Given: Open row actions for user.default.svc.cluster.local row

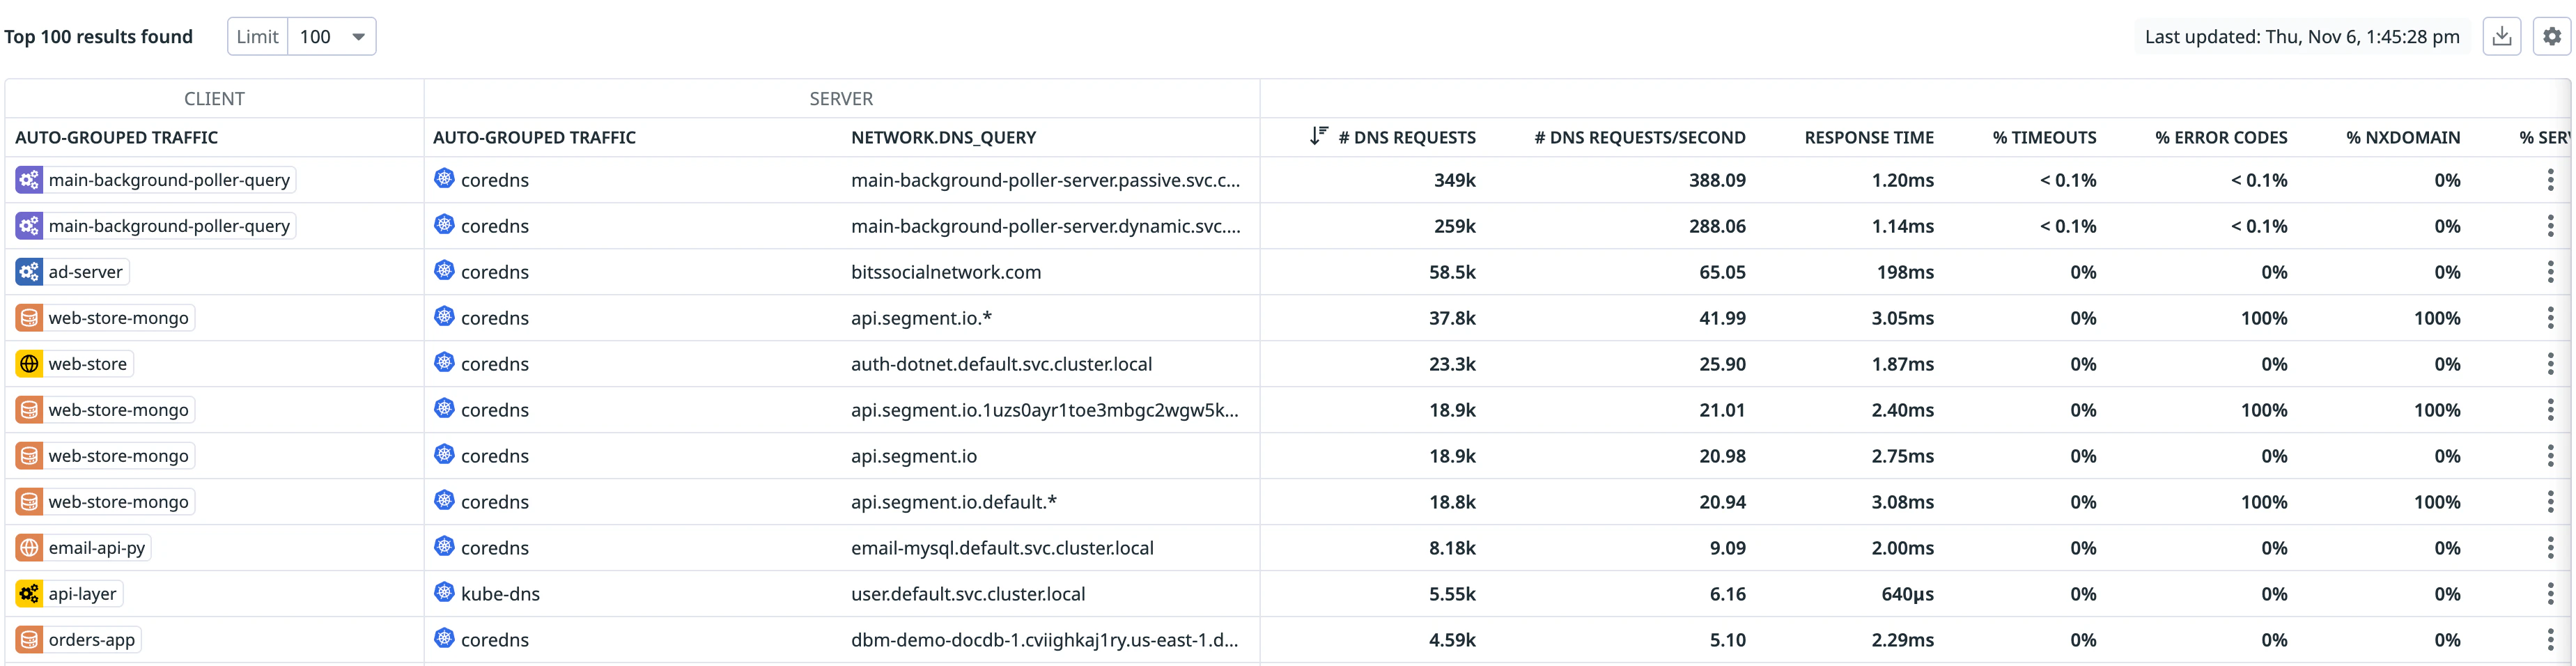Looking at the screenshot, I should (x=2552, y=593).
